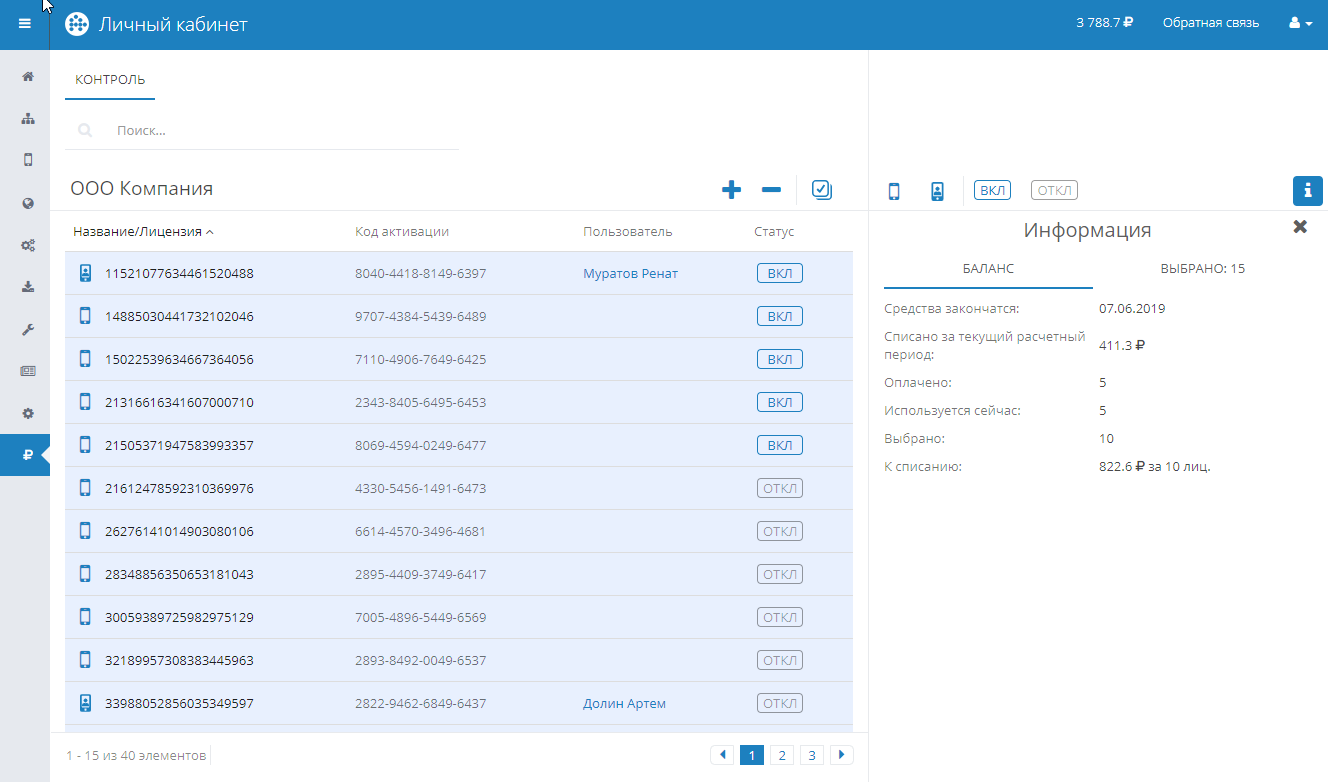Image resolution: width=1328 pixels, height=782 pixels.
Task: Open the wrench tools sidebar icon
Action: (28, 329)
